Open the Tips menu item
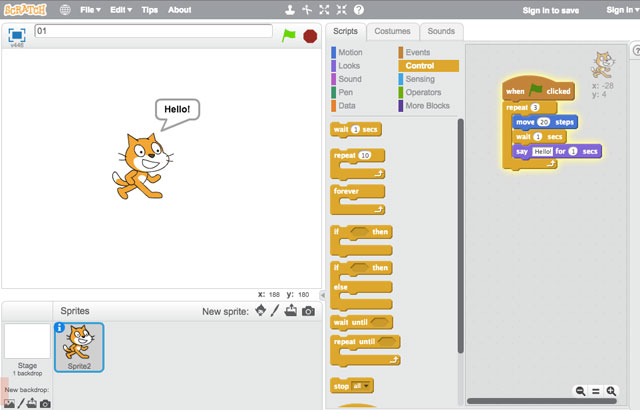This screenshot has width=640, height=410. [149, 10]
